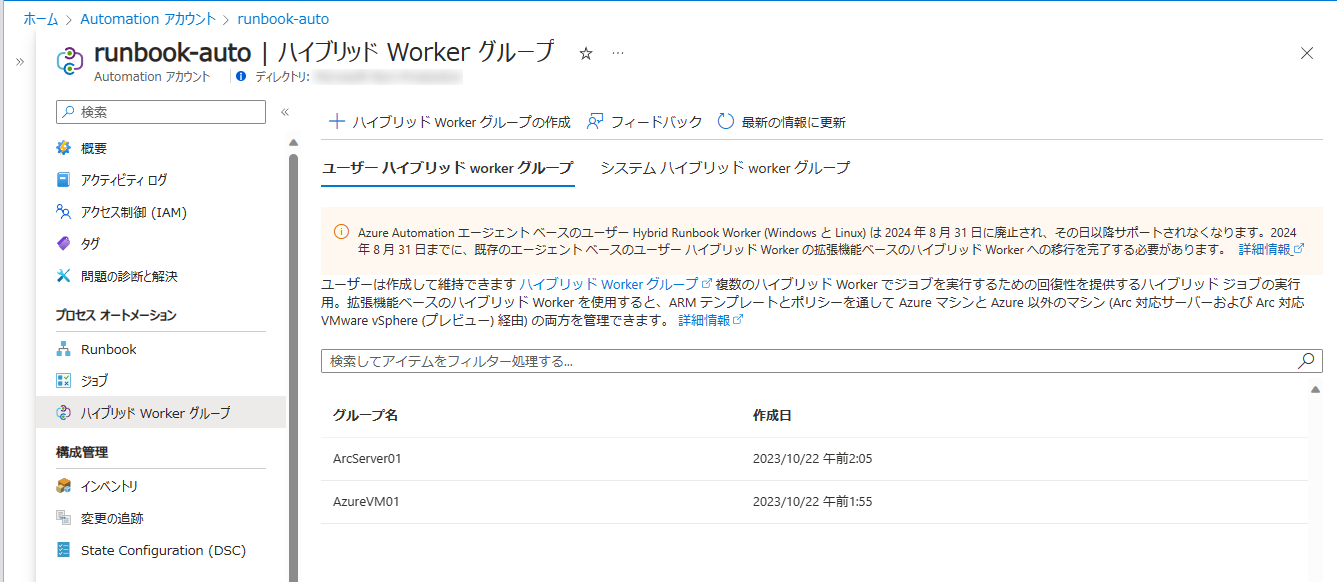Viewport: 1337px width, 582px height.
Task: Click the Runbook hierarchy icon
Action: point(64,349)
